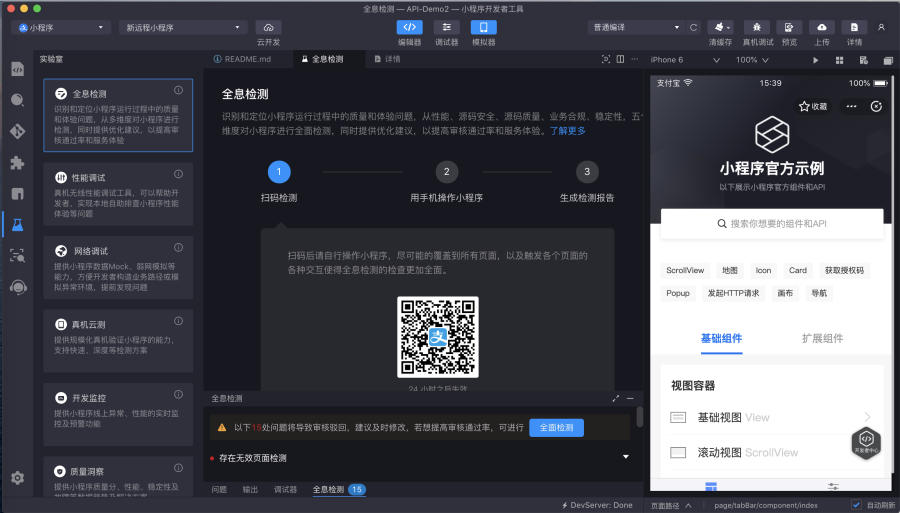Select the 性能调试 lab card
This screenshot has width=900, height=513.
[x=118, y=194]
